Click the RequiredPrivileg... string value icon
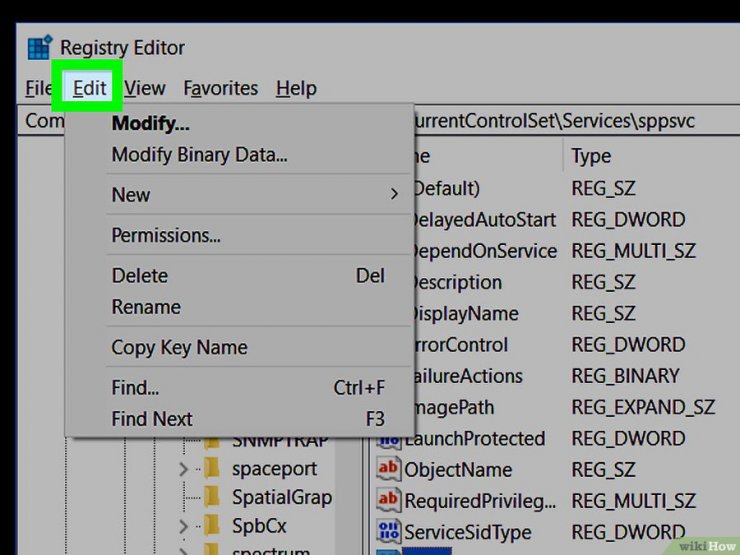Image resolution: width=740 pixels, height=555 pixels. pyautogui.click(x=388, y=500)
